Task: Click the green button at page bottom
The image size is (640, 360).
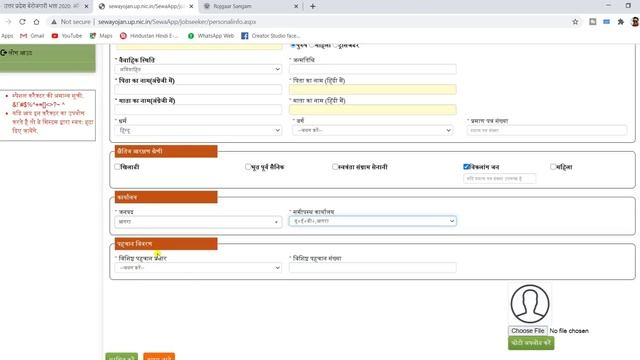Action: coord(122,356)
